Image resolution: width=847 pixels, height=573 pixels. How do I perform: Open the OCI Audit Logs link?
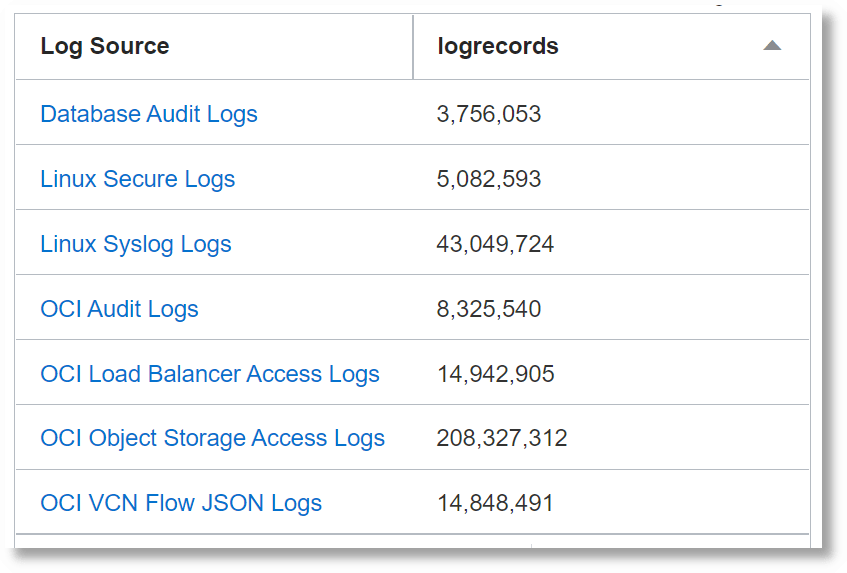(x=120, y=309)
